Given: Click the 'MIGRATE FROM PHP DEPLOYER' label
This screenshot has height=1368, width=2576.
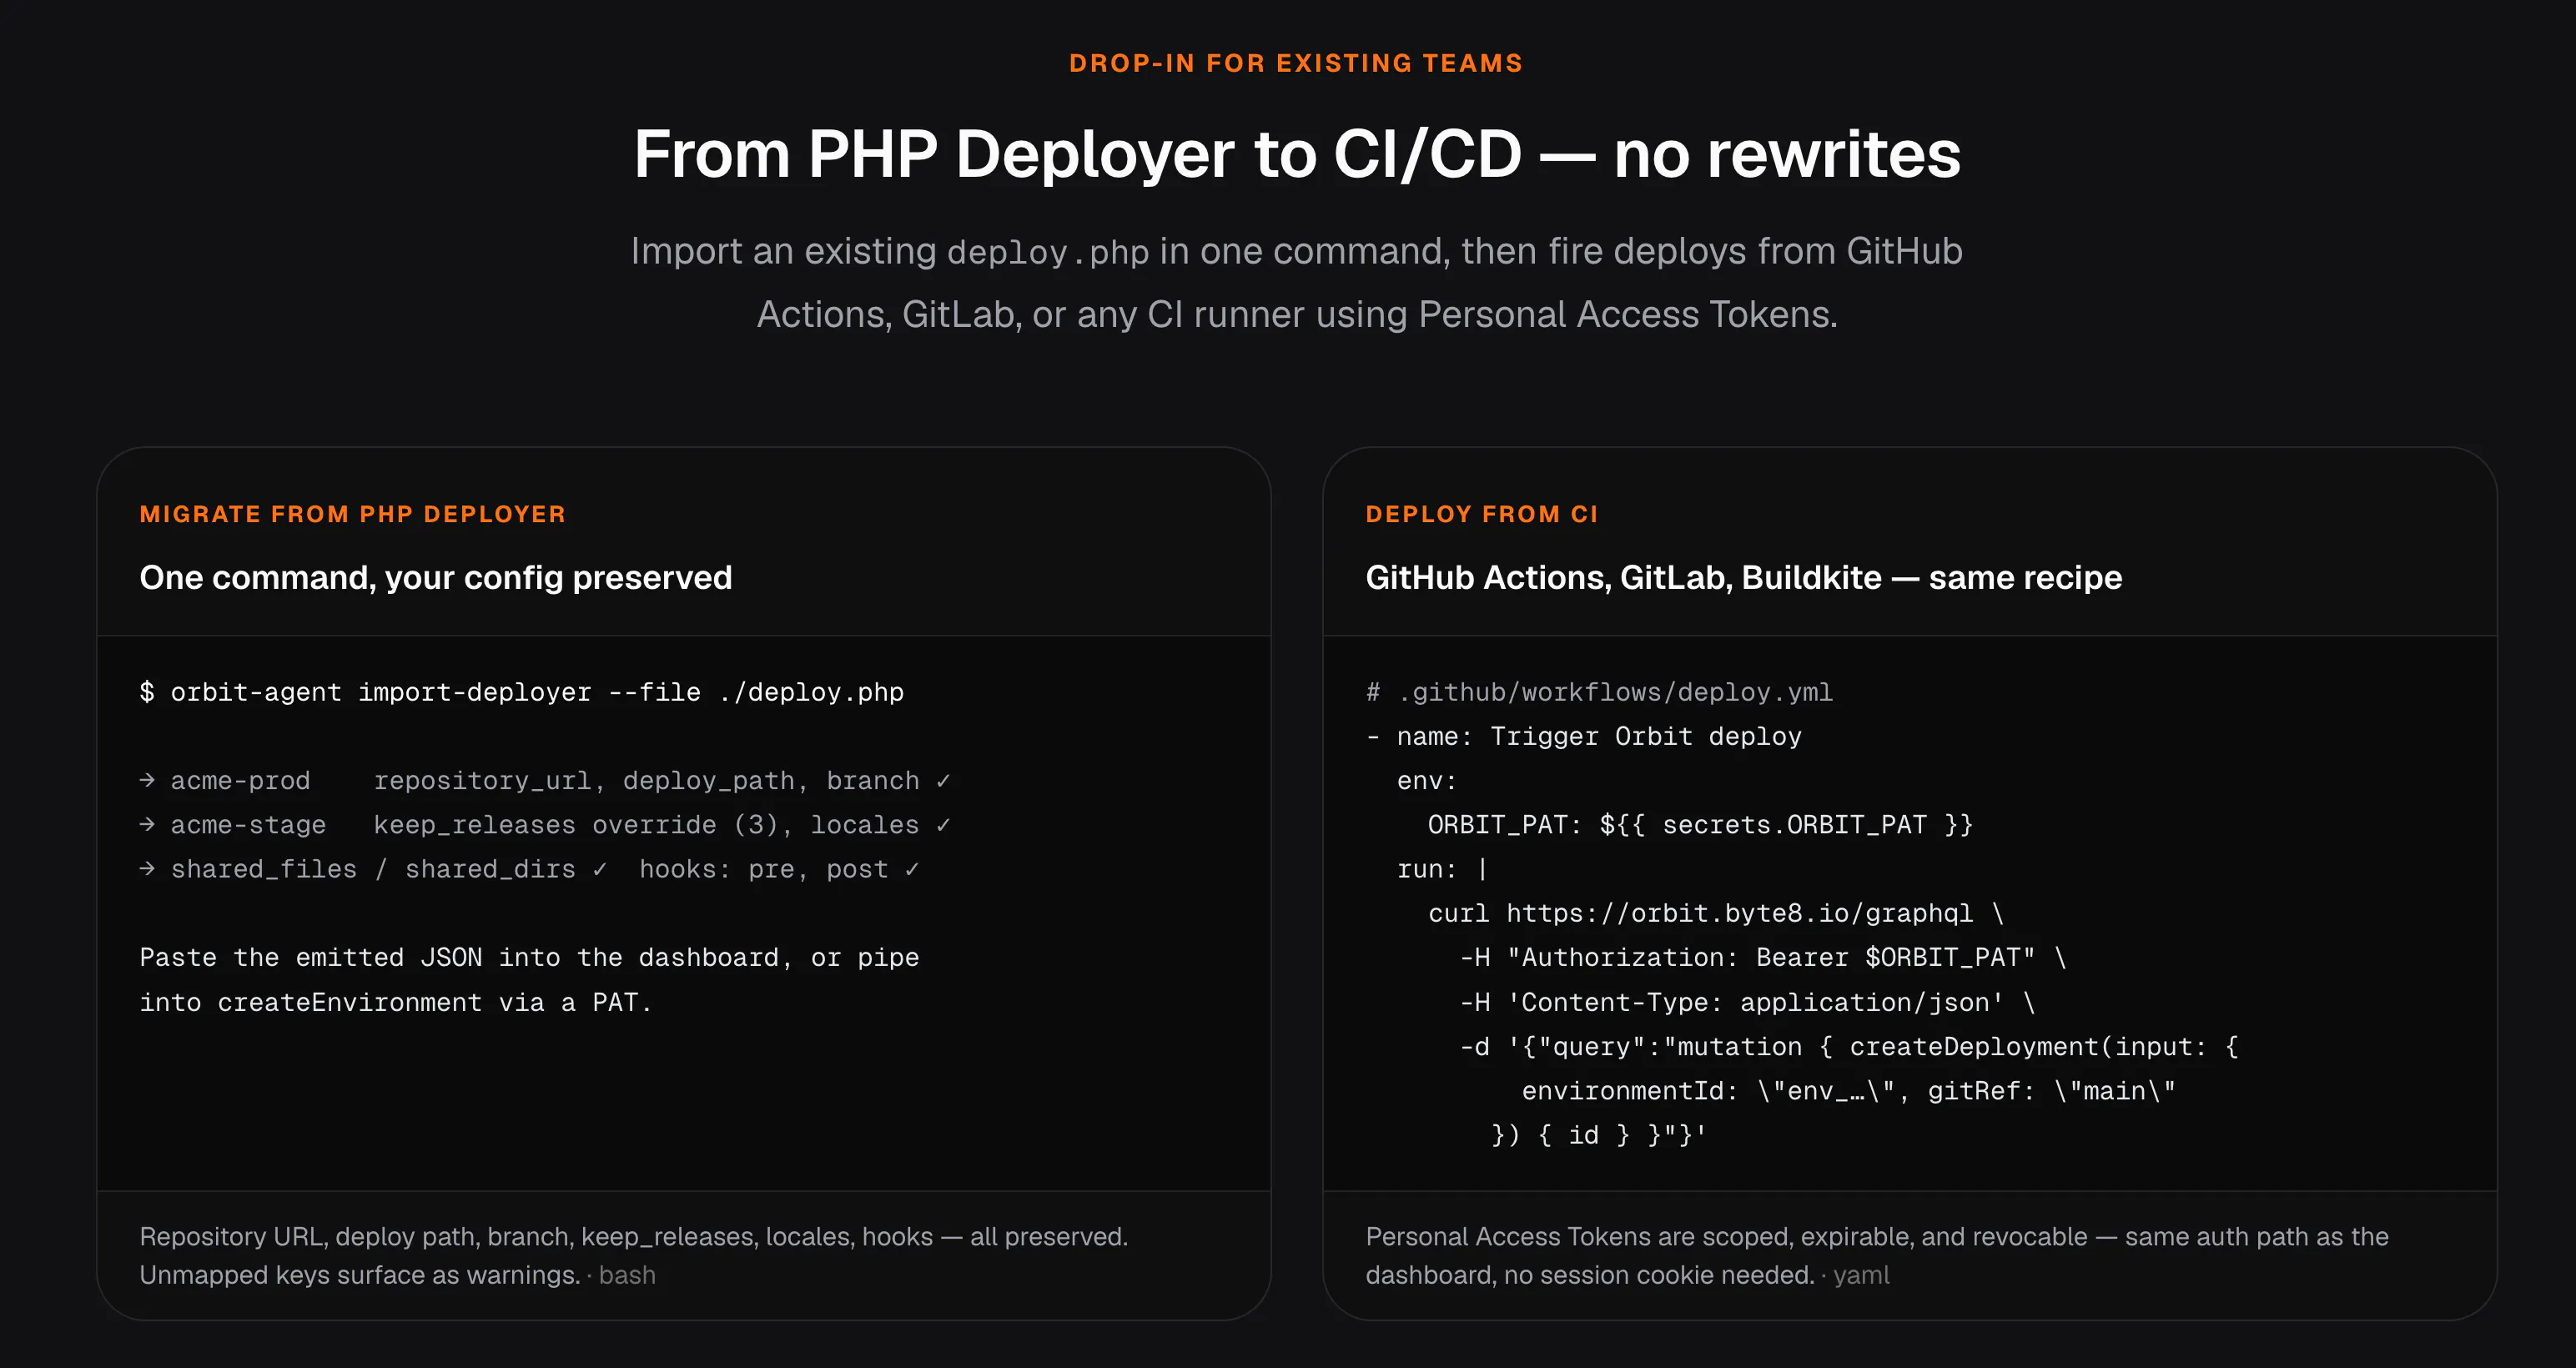Looking at the screenshot, I should pyautogui.click(x=353, y=514).
